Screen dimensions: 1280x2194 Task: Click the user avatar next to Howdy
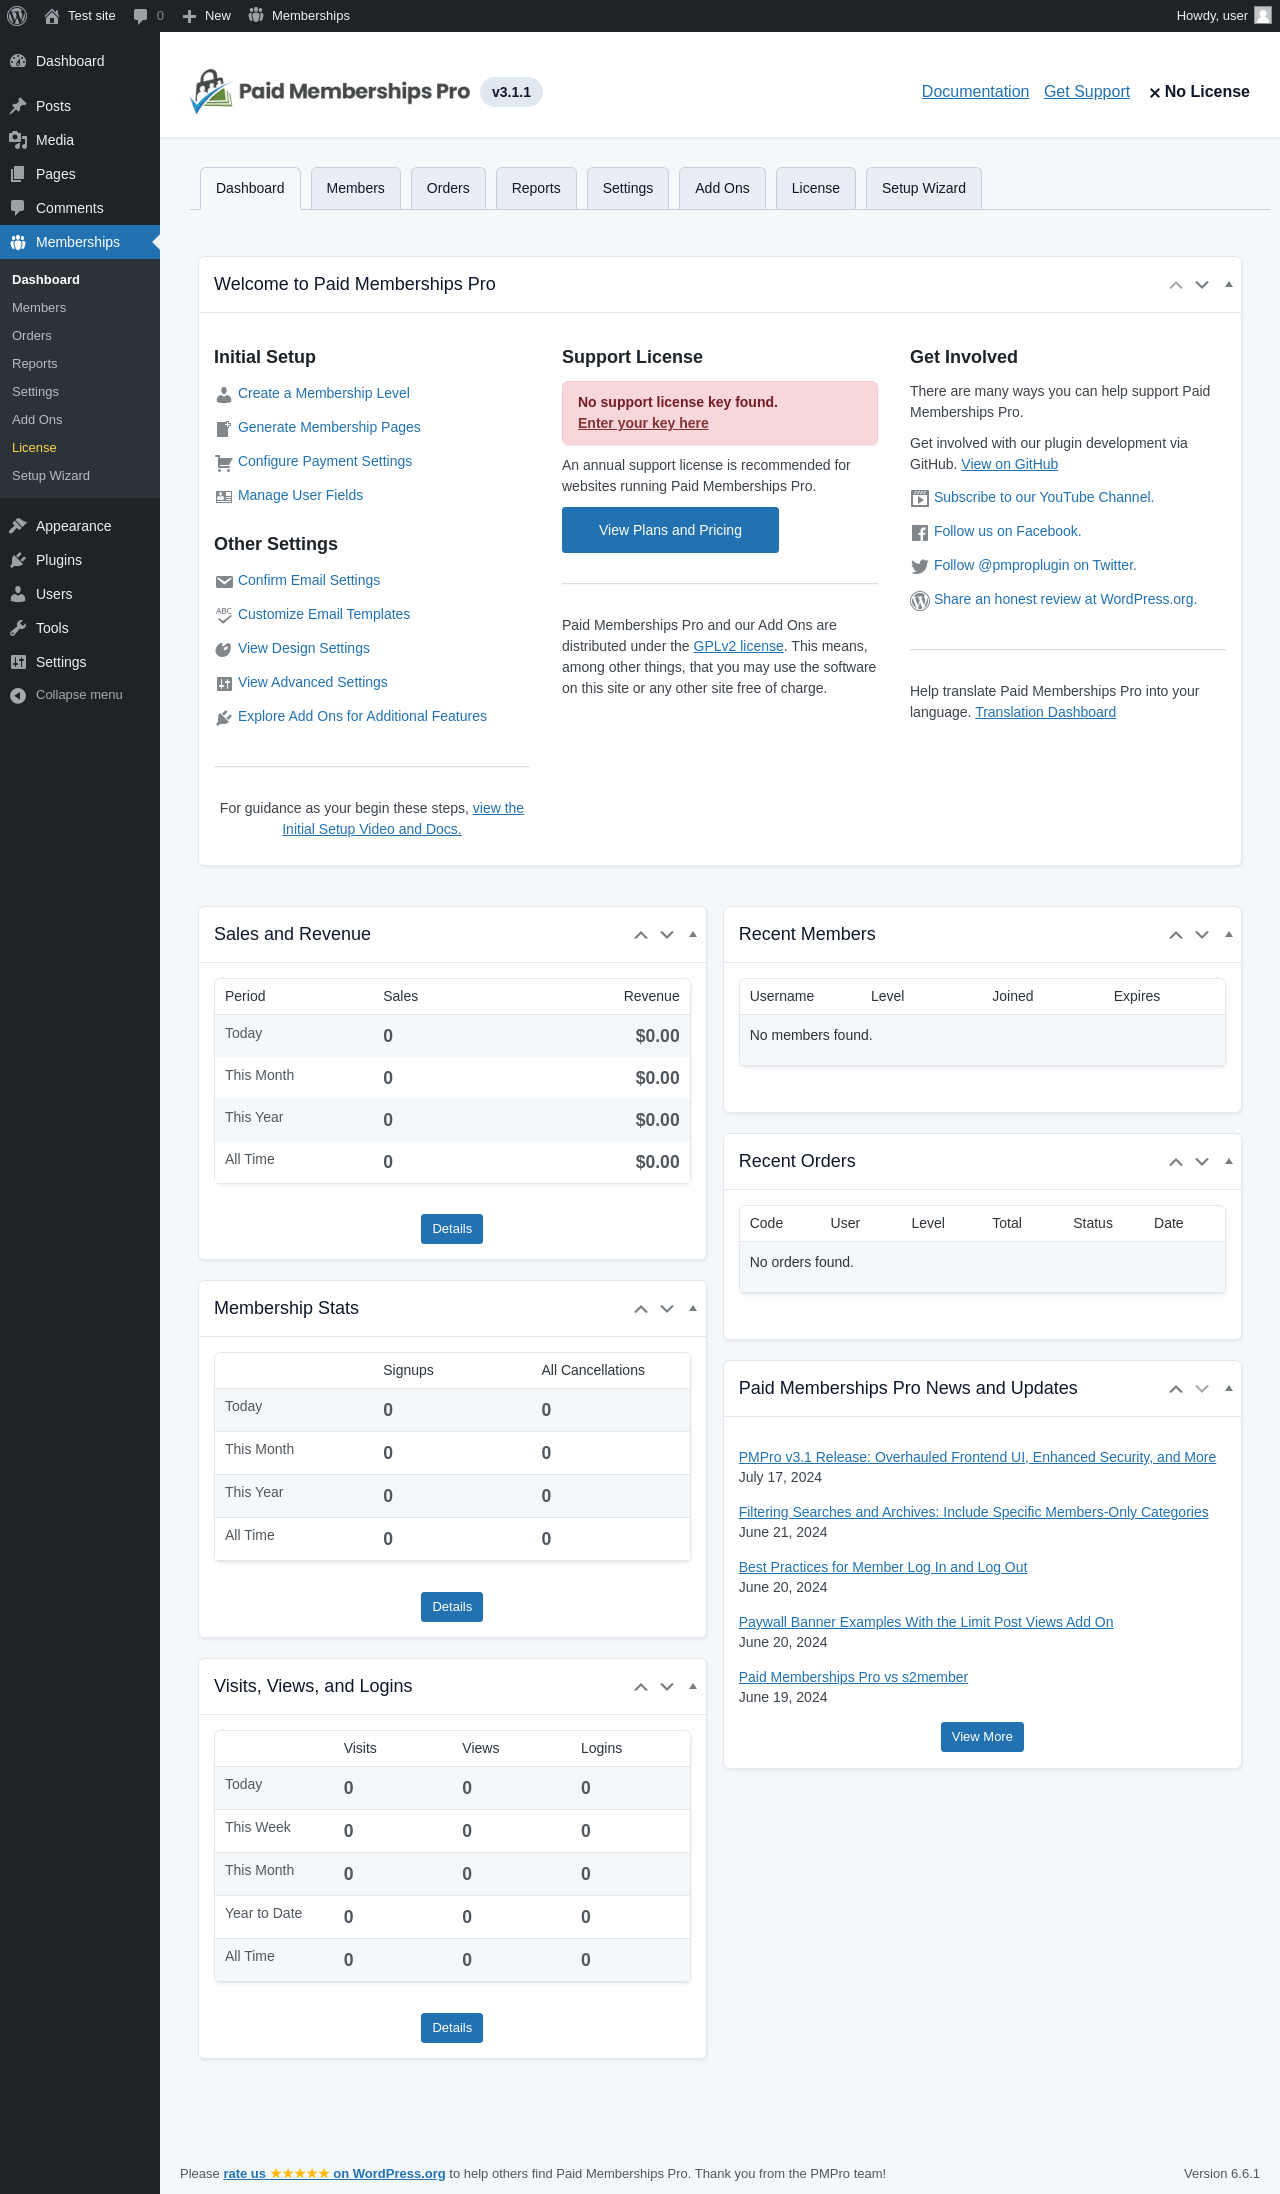pyautogui.click(x=1263, y=16)
